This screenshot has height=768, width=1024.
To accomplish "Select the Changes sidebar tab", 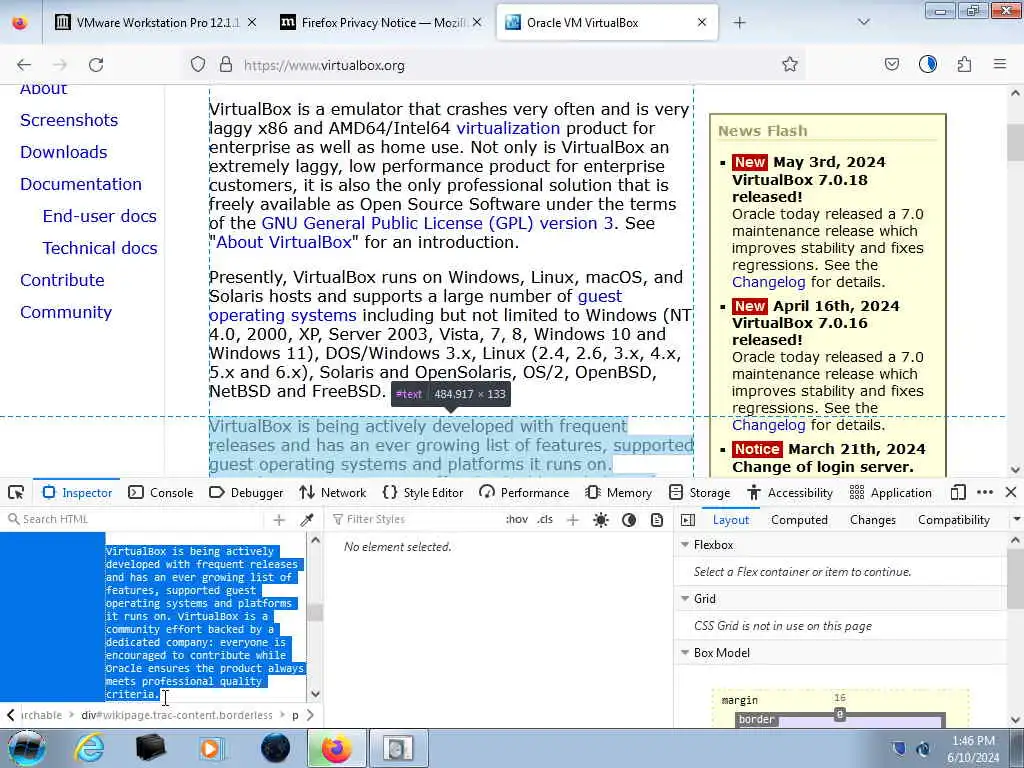I will [x=872, y=520].
